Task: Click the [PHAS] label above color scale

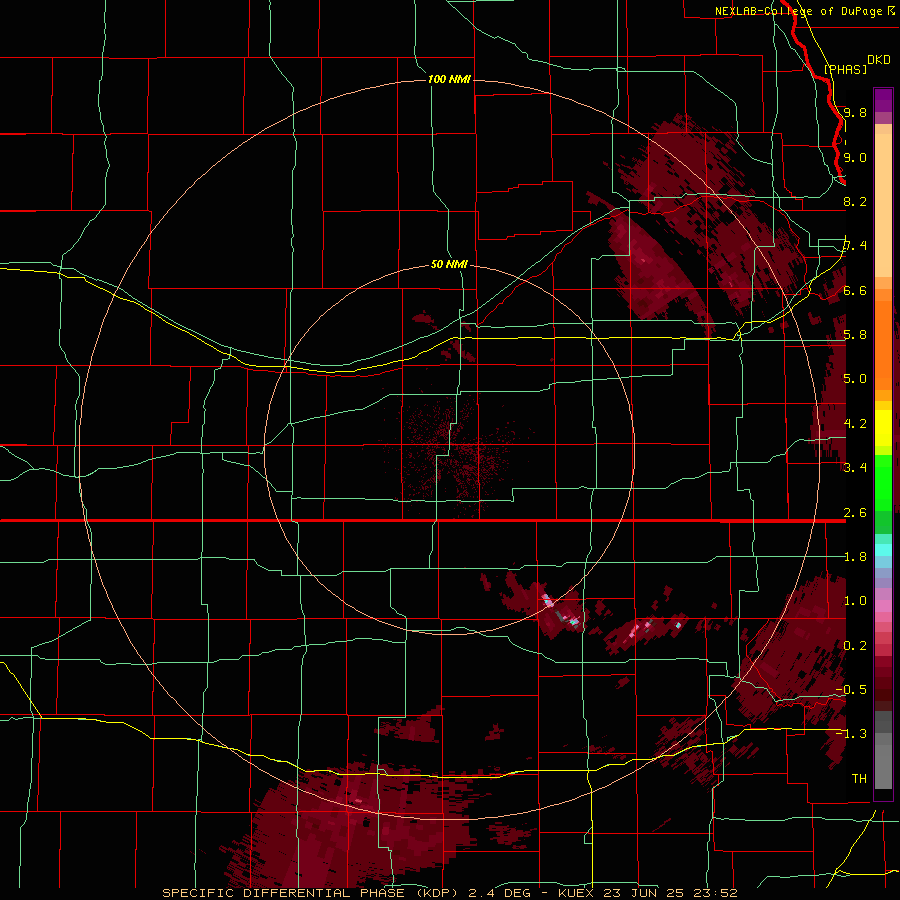Action: 845,69
